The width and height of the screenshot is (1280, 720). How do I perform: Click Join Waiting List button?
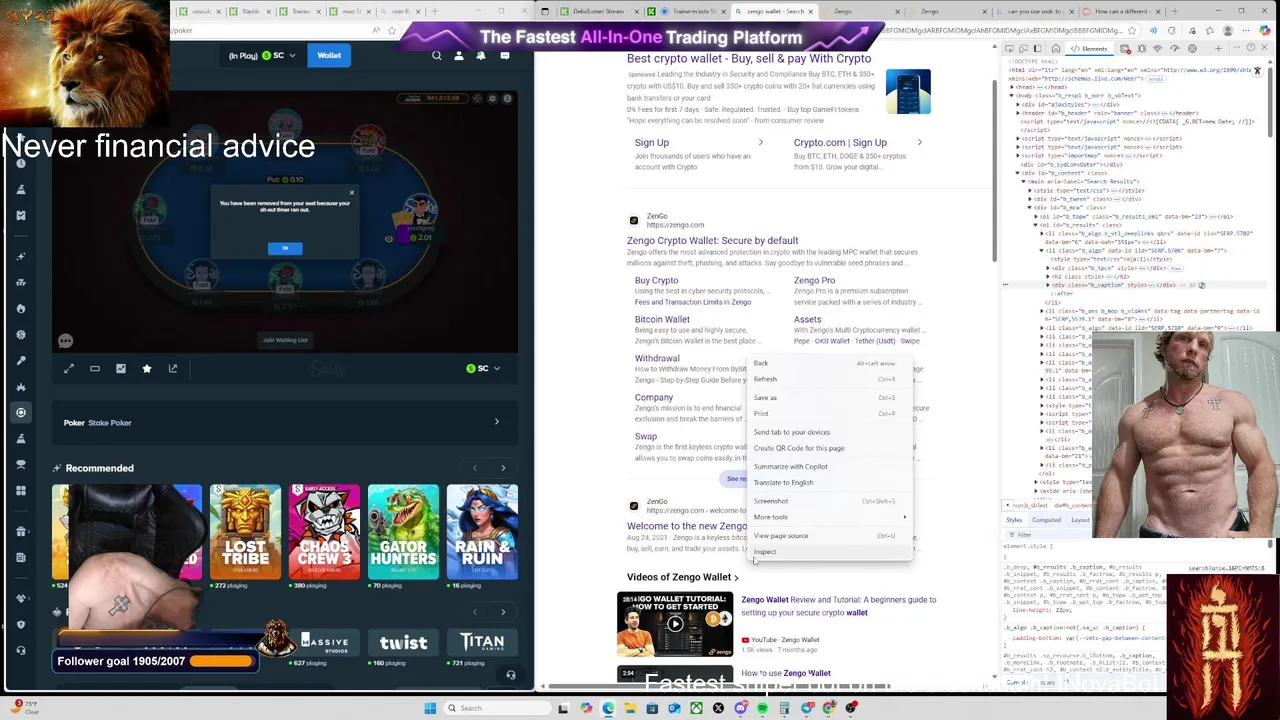(285, 340)
